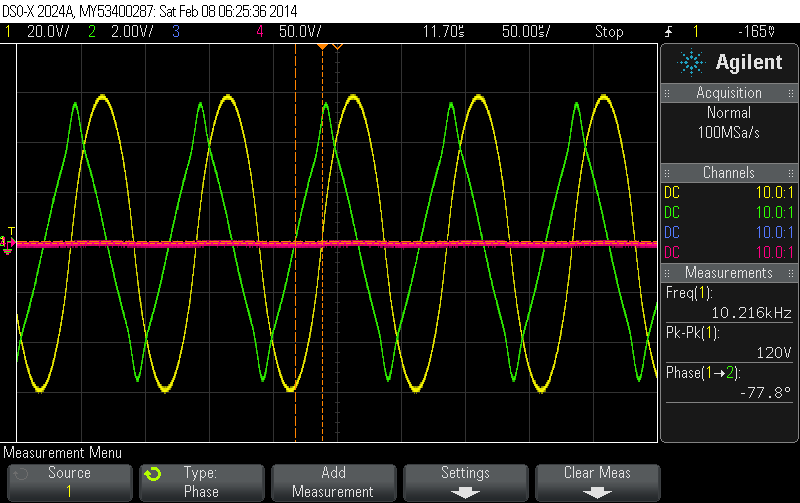Click the -165 trigger level value

pos(757,32)
